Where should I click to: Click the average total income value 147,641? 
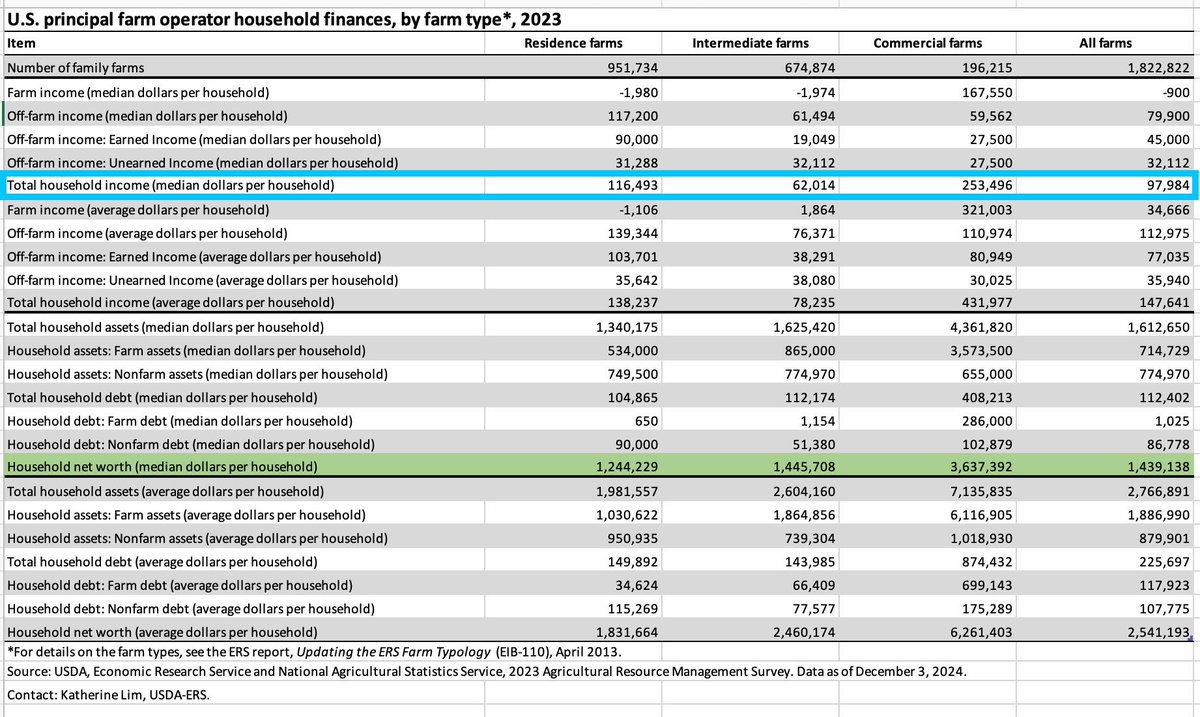[1162, 302]
